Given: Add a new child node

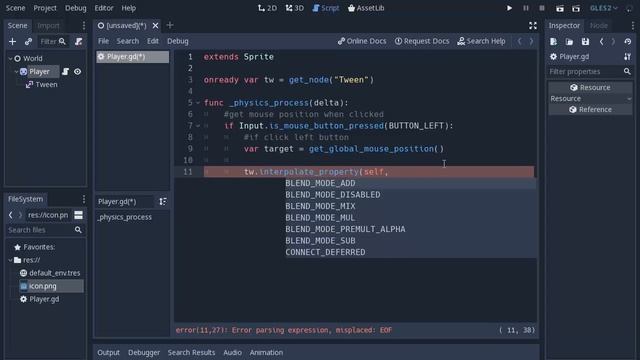Looking at the screenshot, I should (12, 41).
